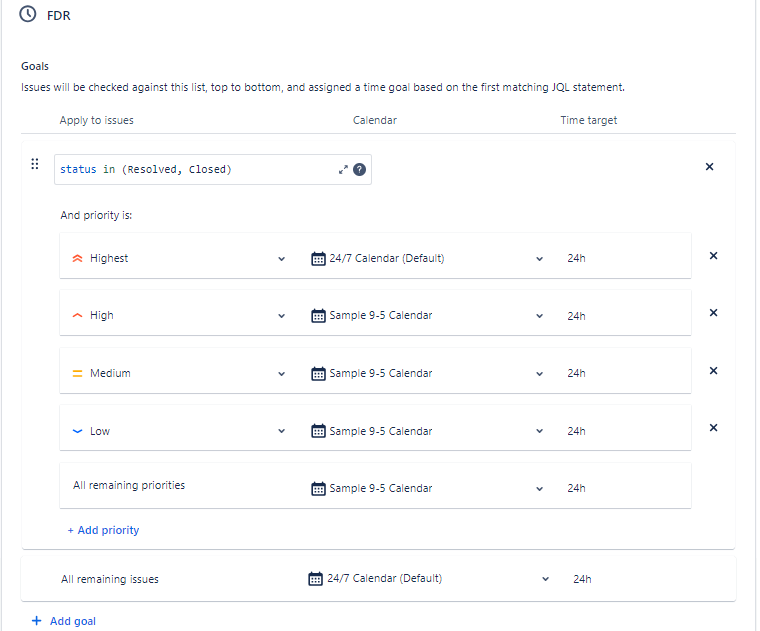Click the Add priority link
This screenshot has width=760, height=631.
point(103,530)
